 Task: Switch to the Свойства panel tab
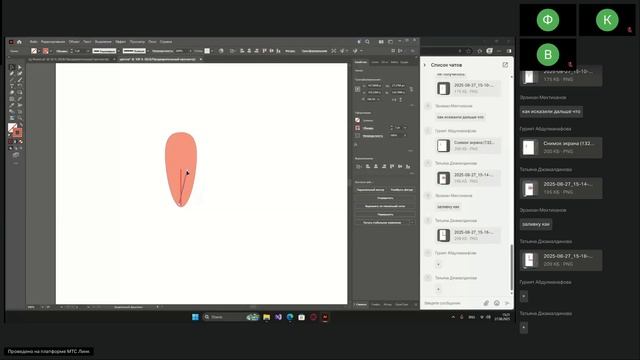361,62
